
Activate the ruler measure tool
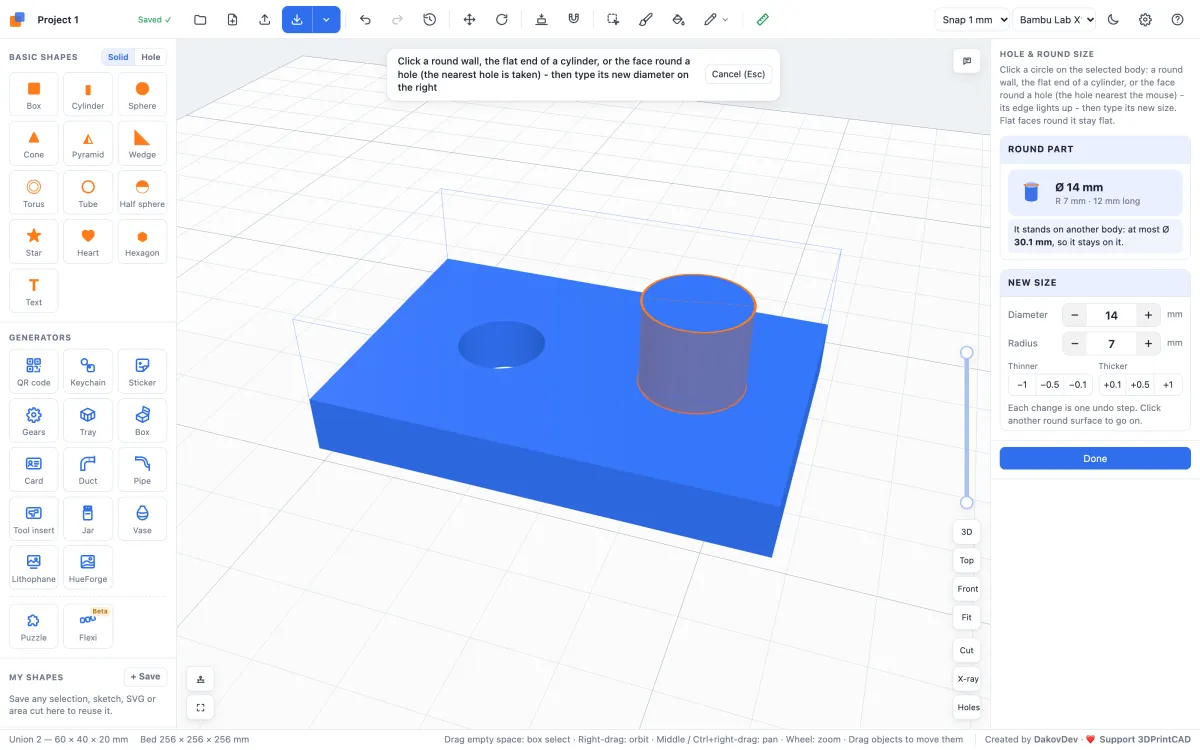[x=763, y=19]
